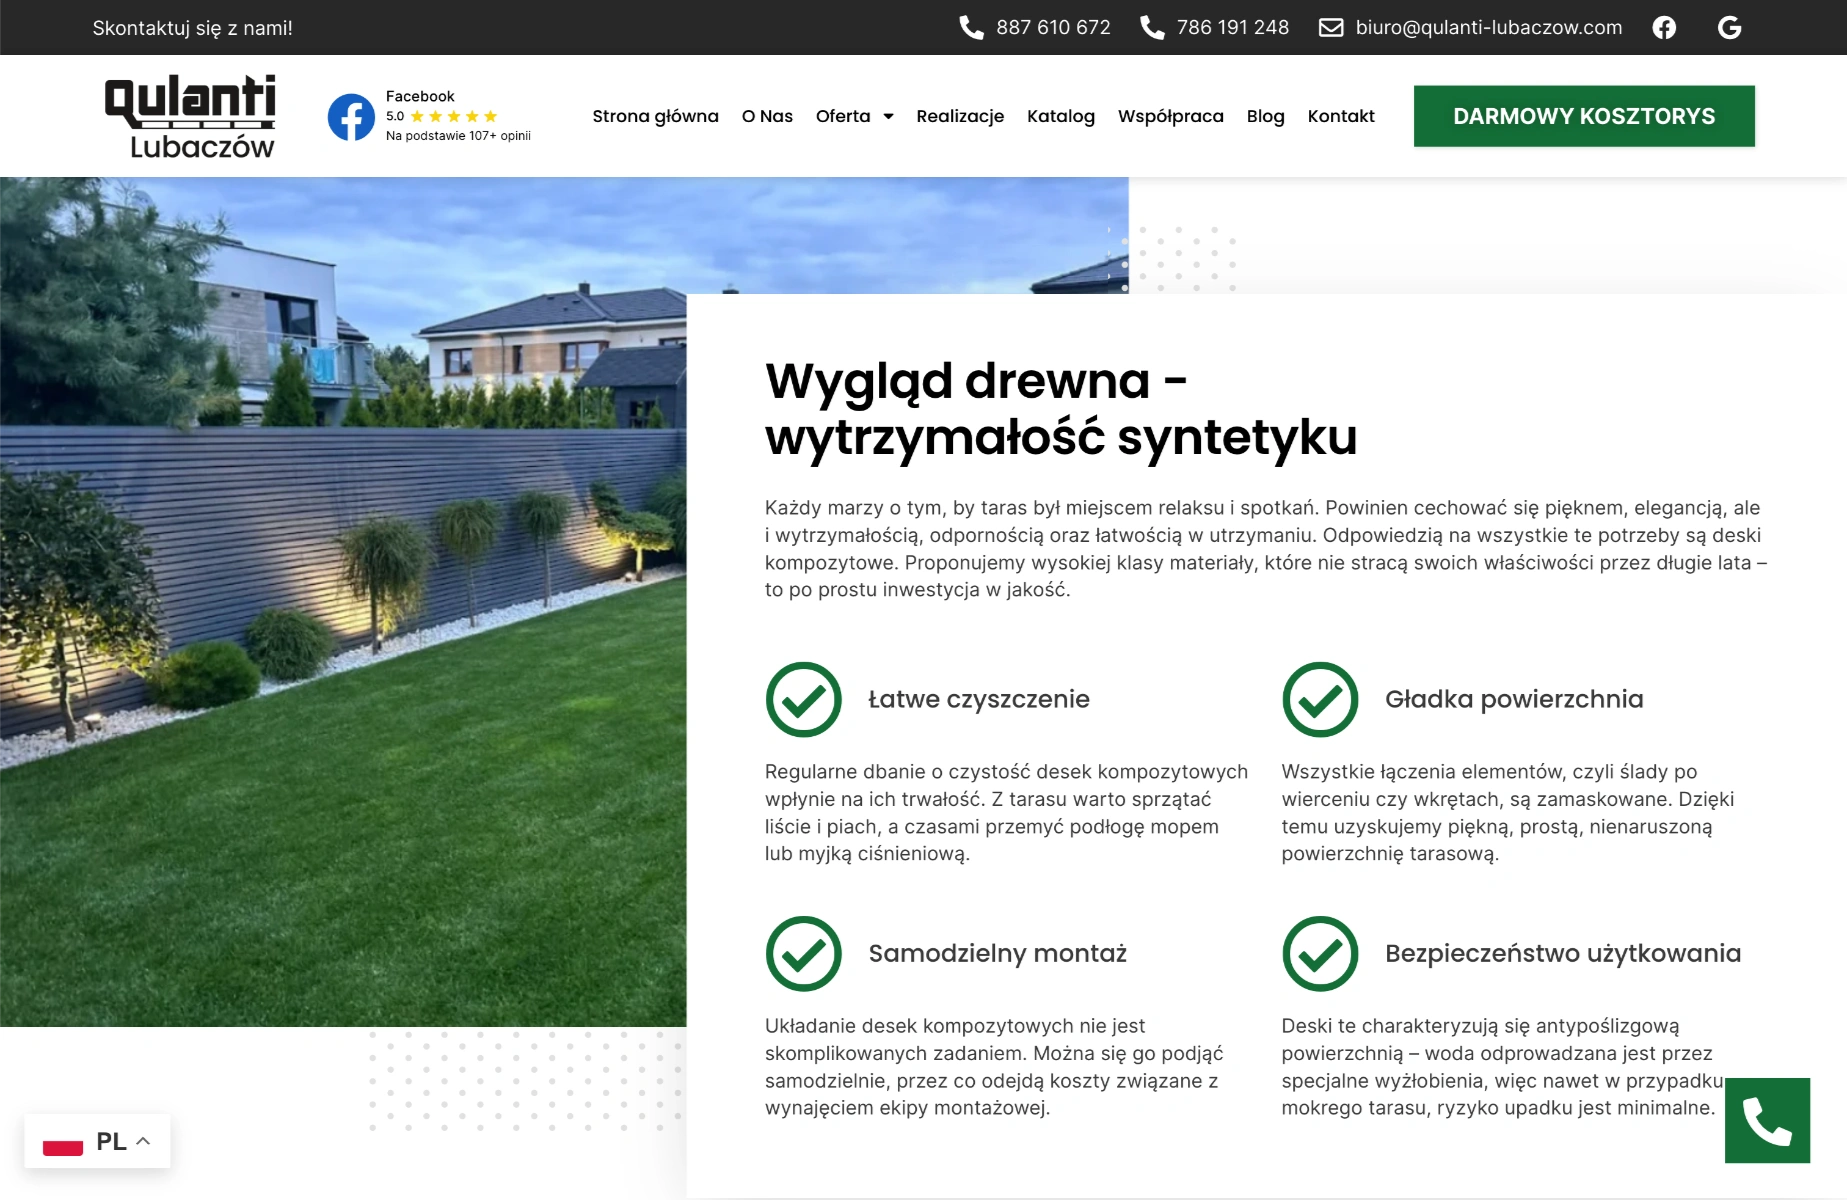Image resolution: width=1847 pixels, height=1200 pixels.
Task: Open the Realizacje menu item
Action: [959, 116]
